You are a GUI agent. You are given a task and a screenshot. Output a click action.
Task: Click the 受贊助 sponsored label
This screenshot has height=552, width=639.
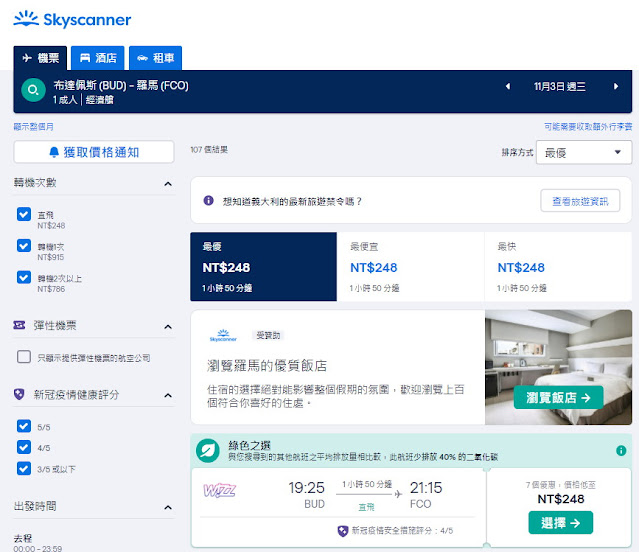pyautogui.click(x=268, y=335)
